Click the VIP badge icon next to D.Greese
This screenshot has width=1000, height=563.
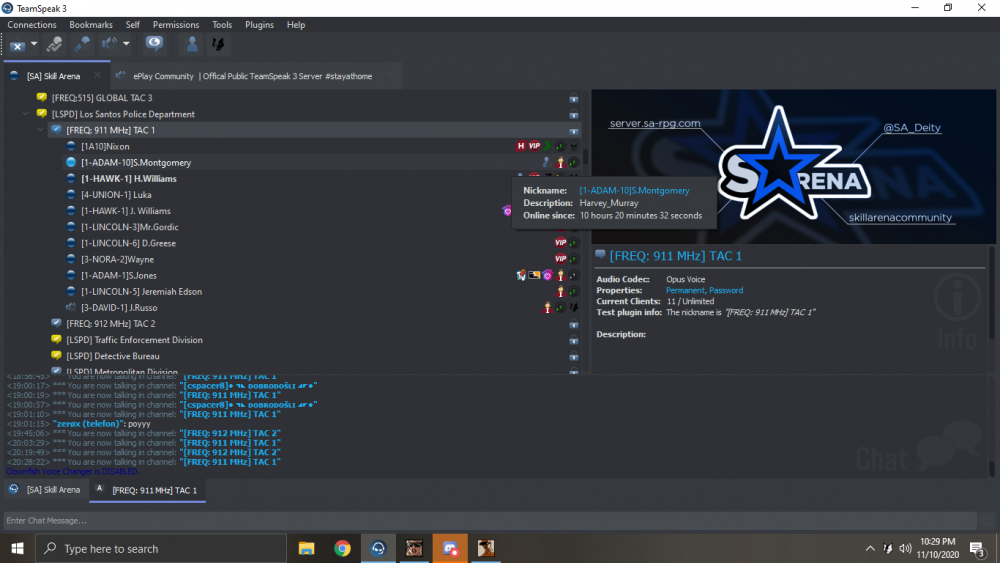[561, 243]
